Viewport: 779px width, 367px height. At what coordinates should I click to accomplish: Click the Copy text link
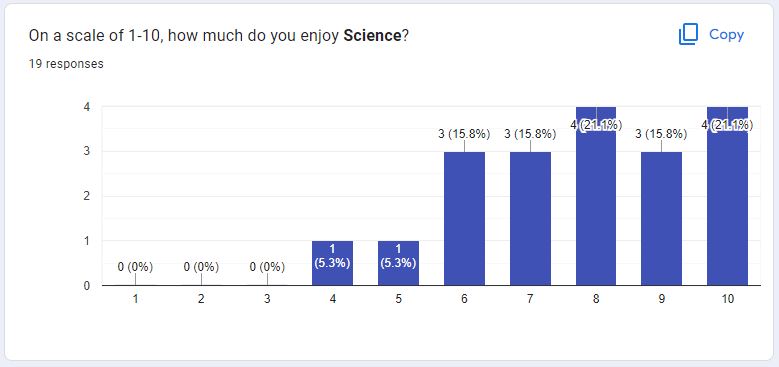pyautogui.click(x=726, y=34)
